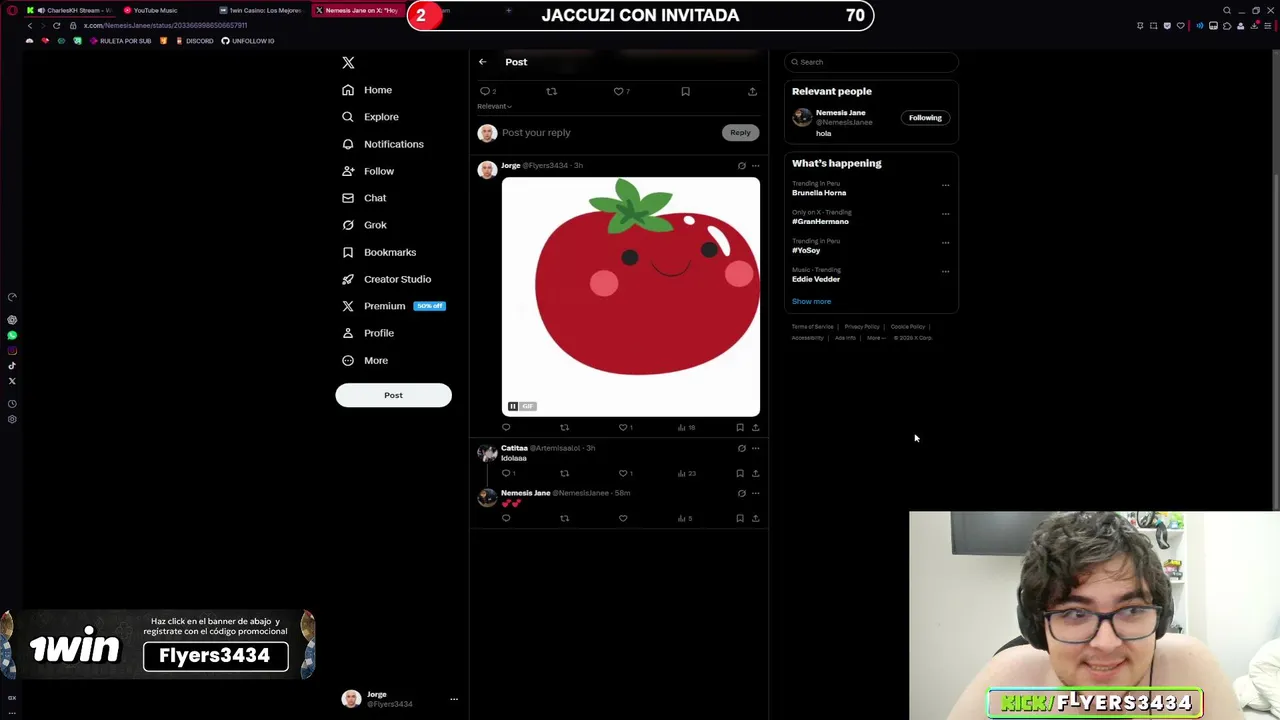This screenshot has width=1280, height=720.
Task: Open Profile in sidebar
Action: coord(368,333)
